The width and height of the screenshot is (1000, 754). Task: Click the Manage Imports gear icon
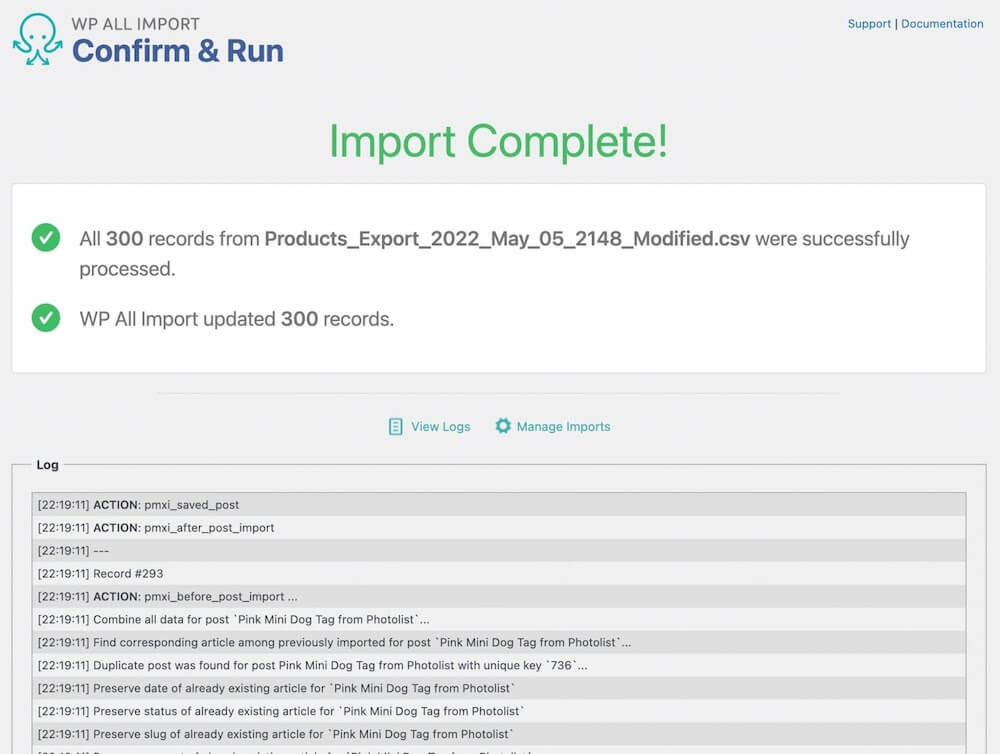[503, 425]
